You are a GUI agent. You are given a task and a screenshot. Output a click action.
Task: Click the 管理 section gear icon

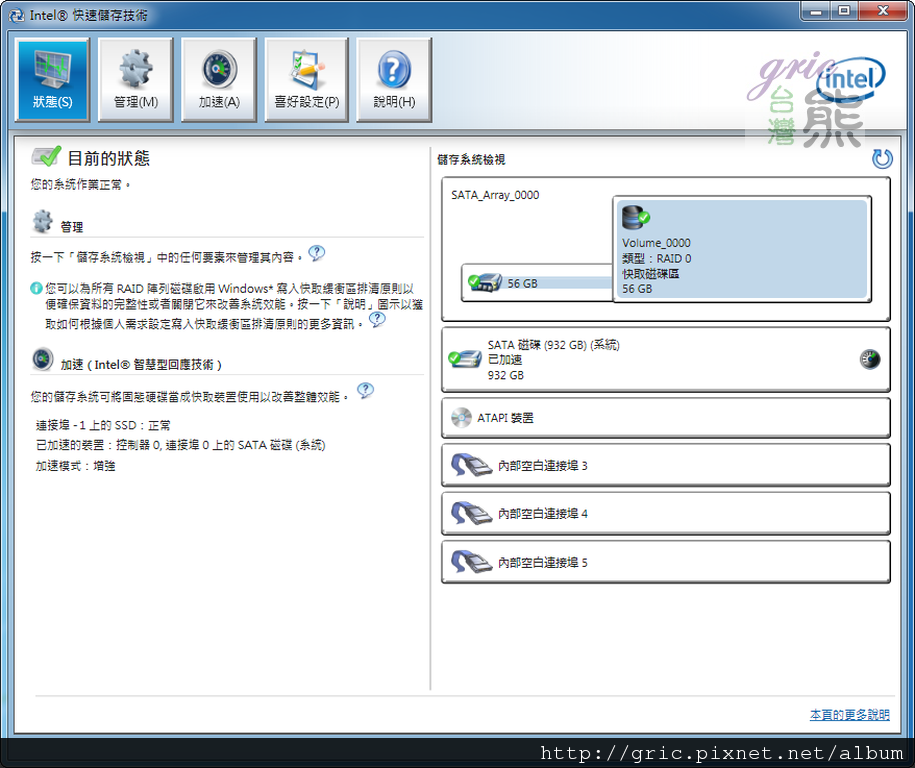point(42,221)
